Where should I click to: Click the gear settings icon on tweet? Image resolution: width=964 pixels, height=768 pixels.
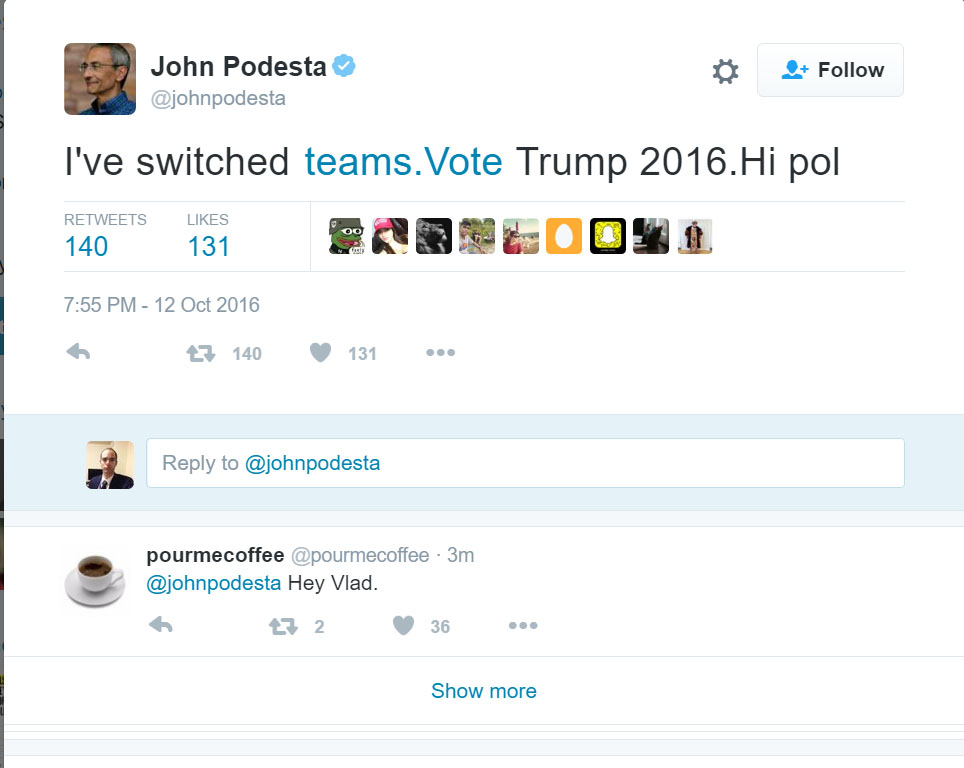(x=725, y=71)
